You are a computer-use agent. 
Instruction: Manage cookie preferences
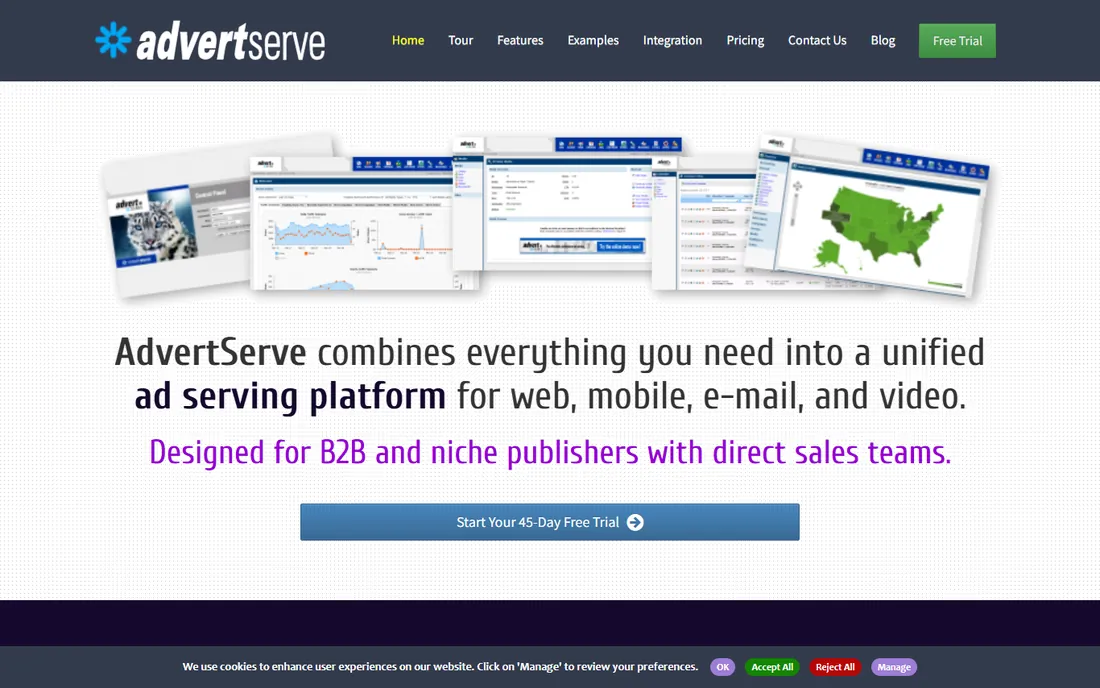point(894,667)
